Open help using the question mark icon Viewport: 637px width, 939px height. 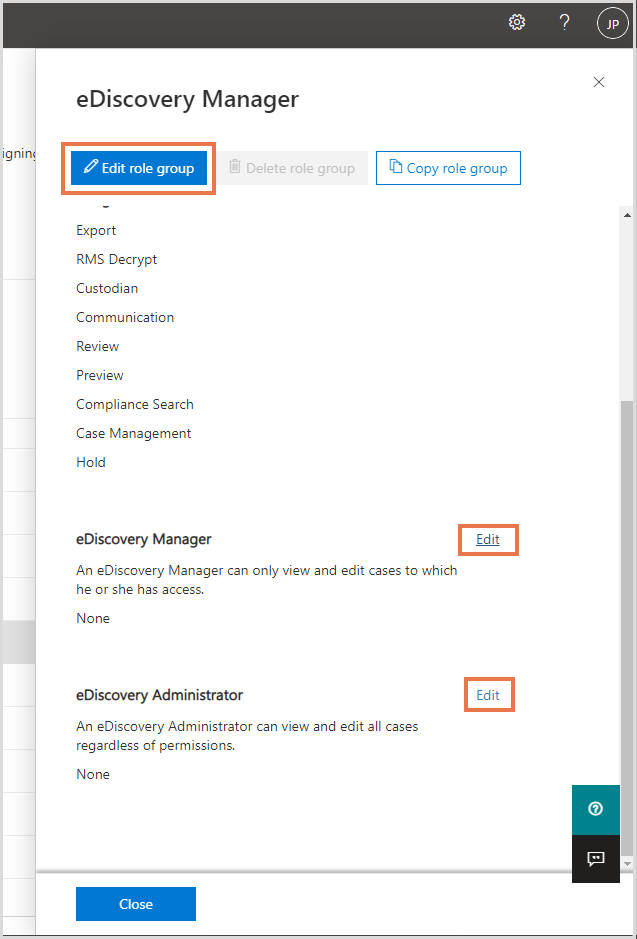[564, 21]
